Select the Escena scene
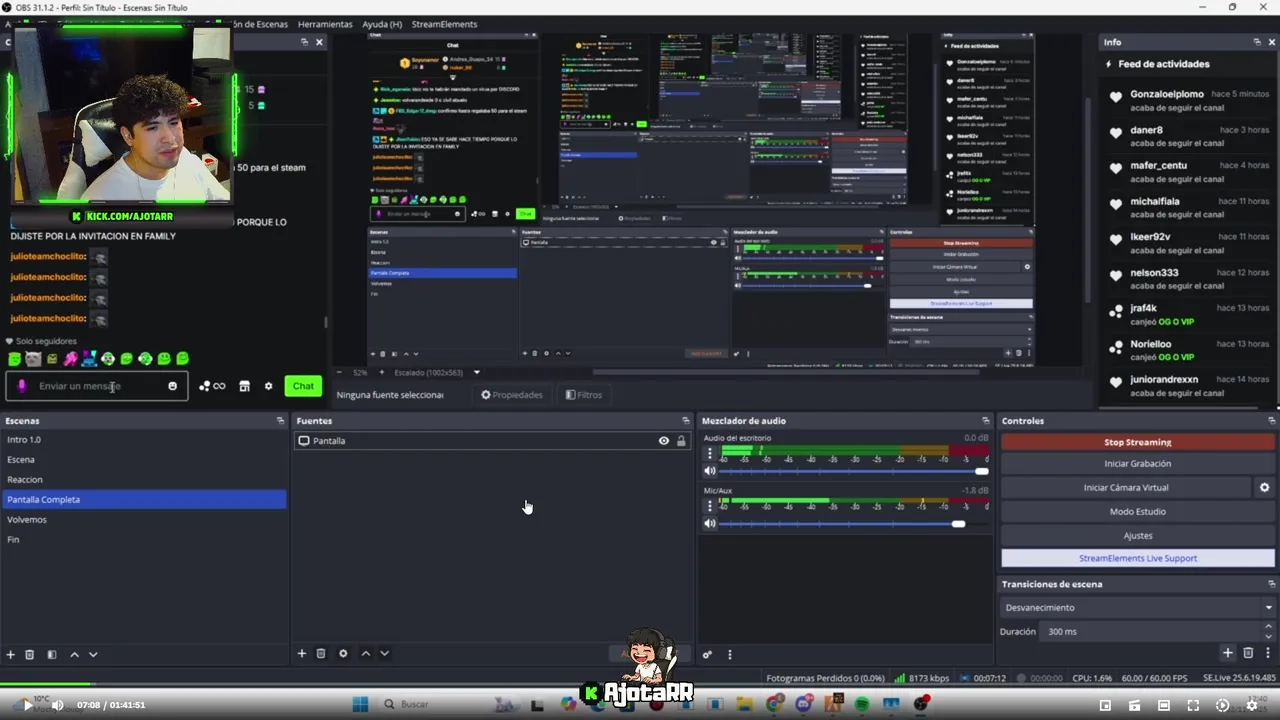 pyautogui.click(x=144, y=460)
